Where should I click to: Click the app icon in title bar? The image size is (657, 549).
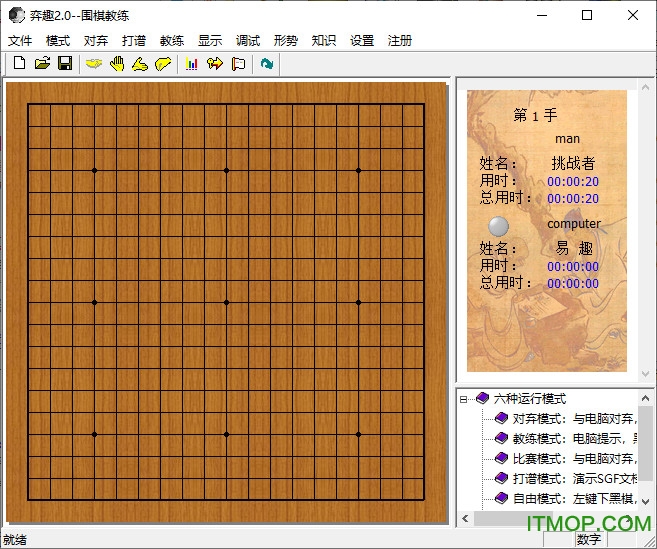point(17,15)
